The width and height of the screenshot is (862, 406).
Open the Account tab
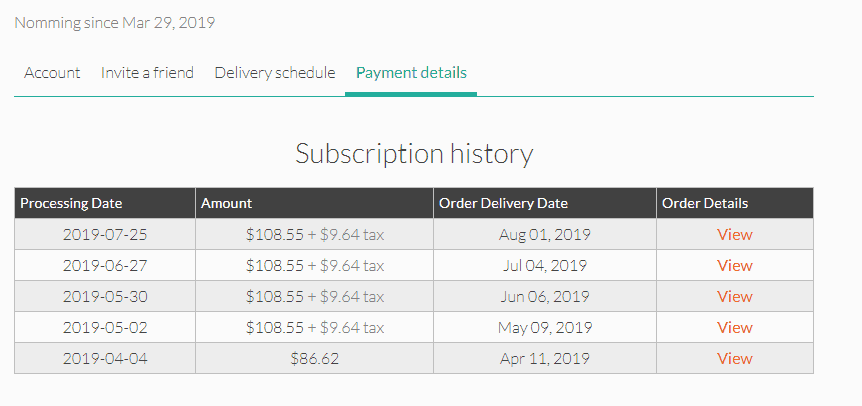[52, 73]
